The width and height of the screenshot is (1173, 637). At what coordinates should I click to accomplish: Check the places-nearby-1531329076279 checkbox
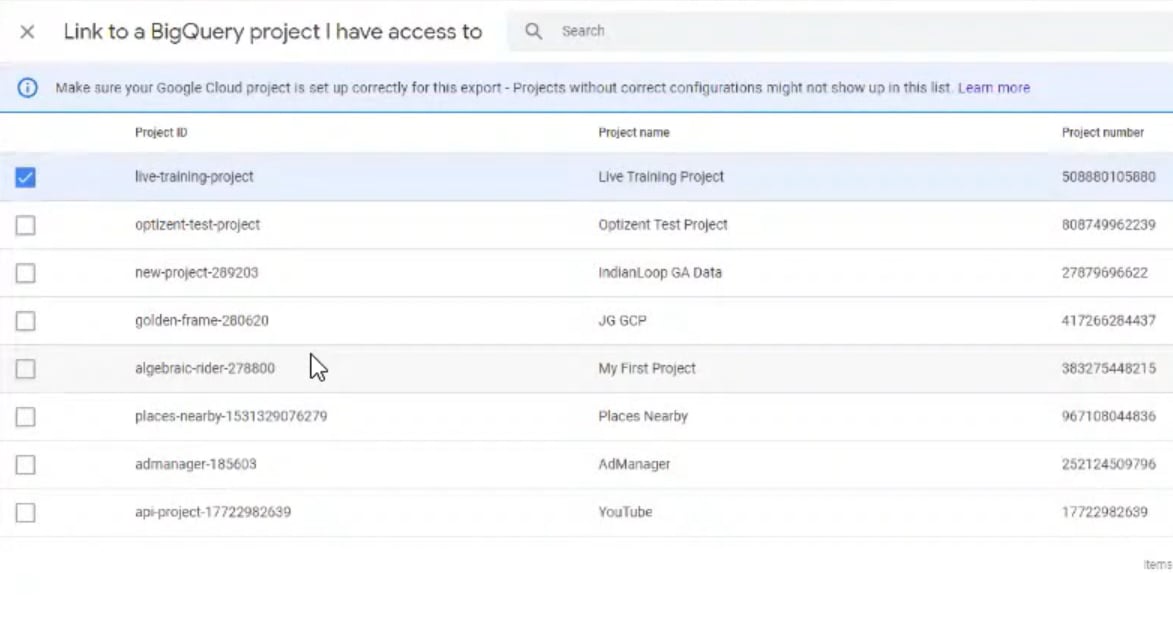tap(25, 416)
